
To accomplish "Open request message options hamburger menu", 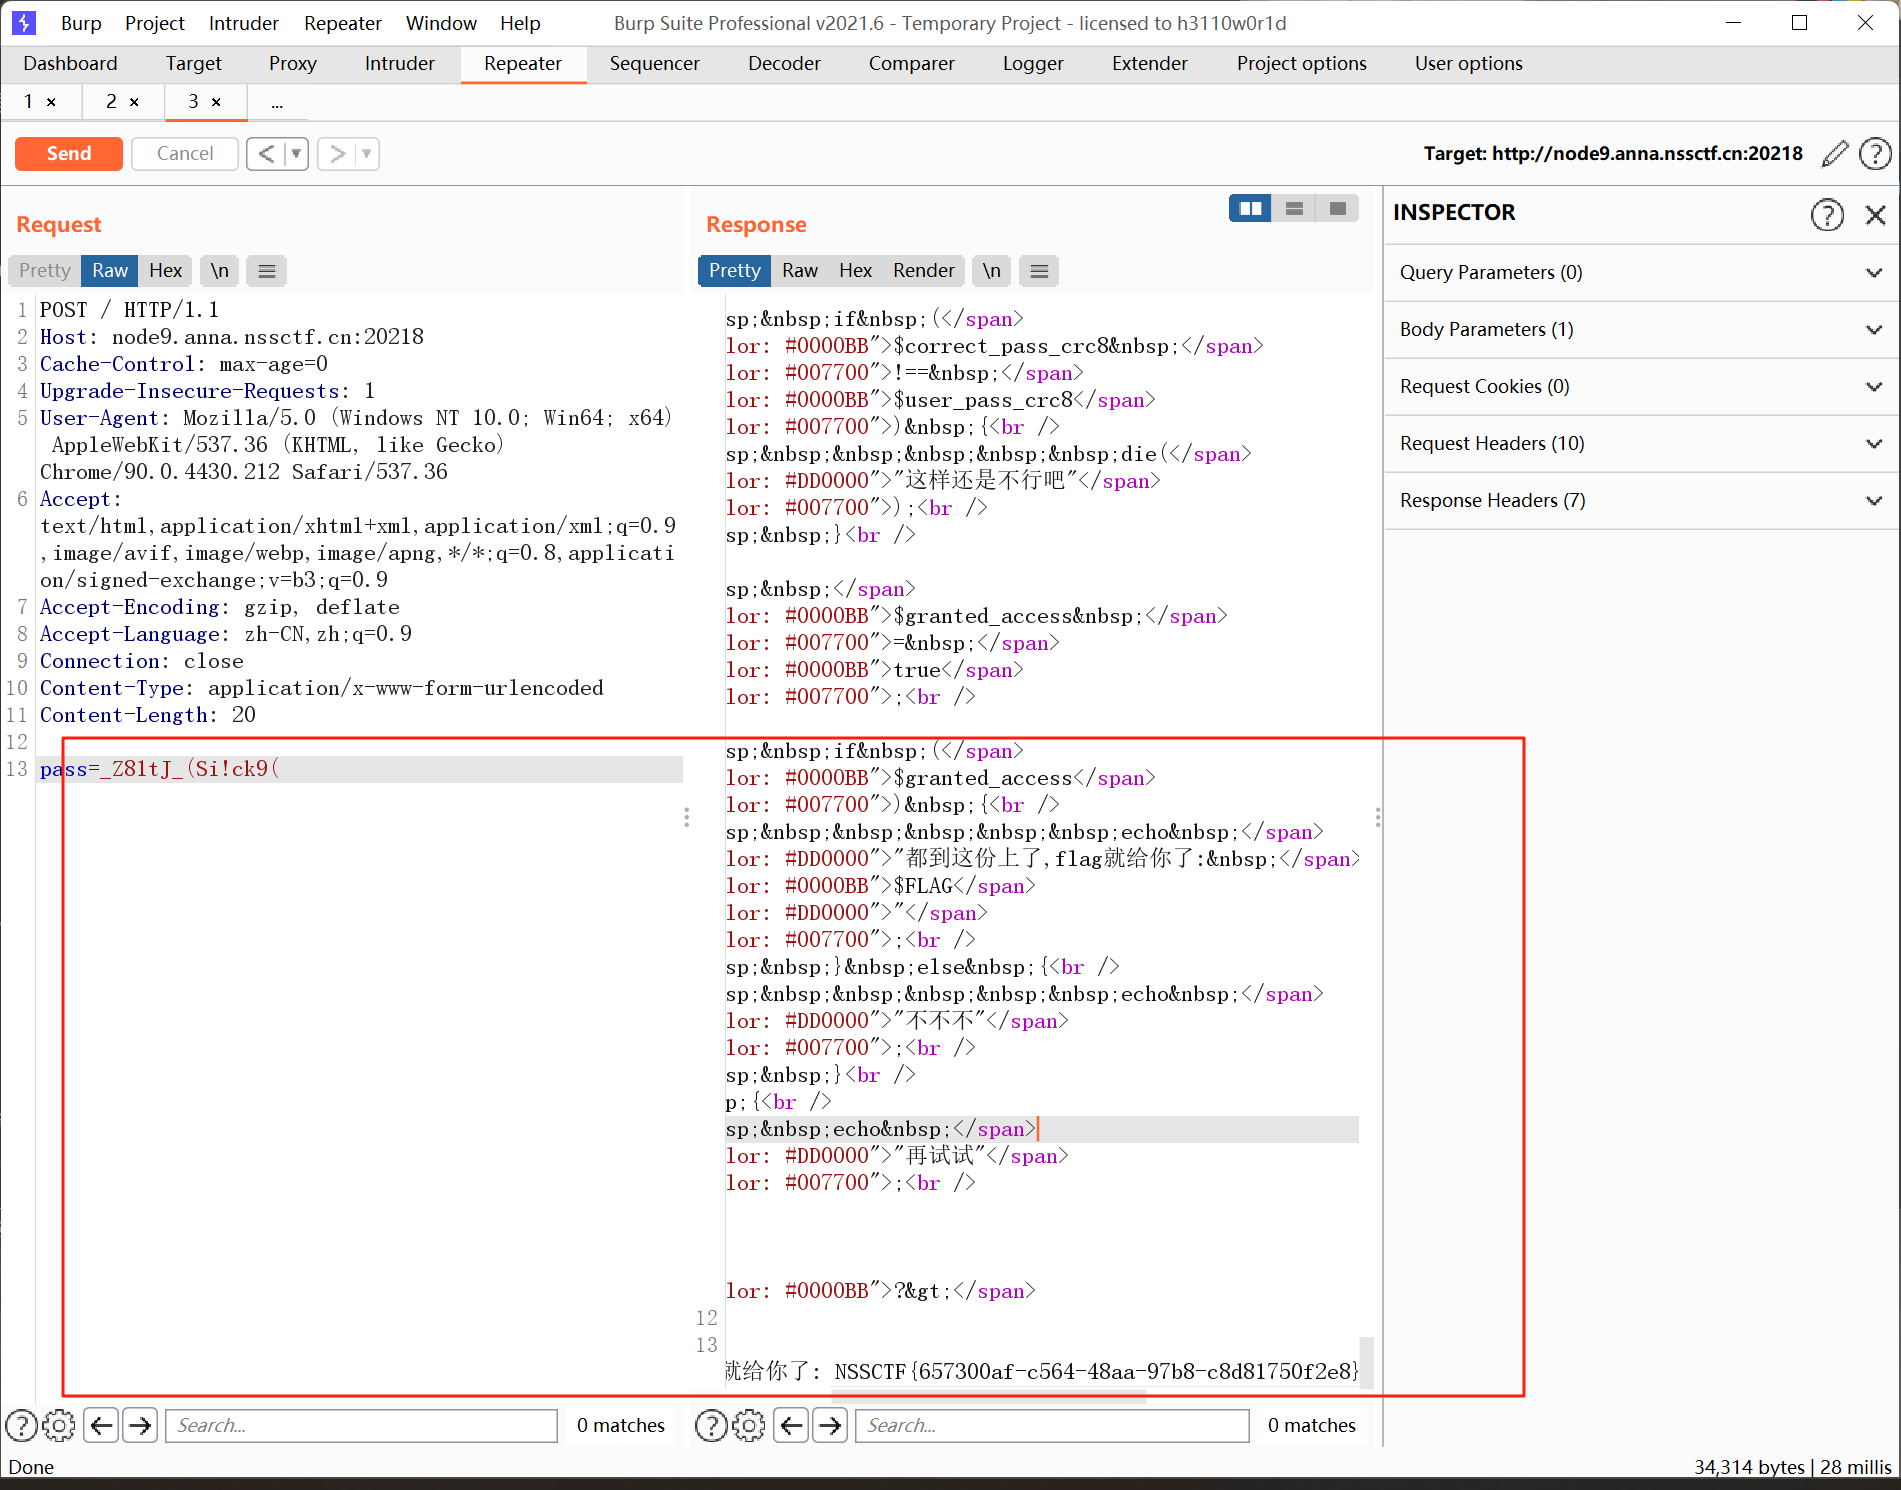I will (x=267, y=271).
